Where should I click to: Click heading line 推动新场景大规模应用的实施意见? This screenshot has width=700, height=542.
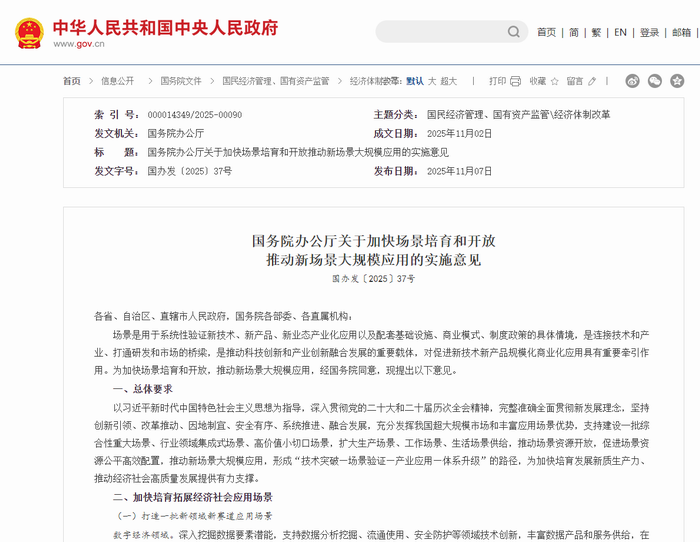(x=374, y=260)
